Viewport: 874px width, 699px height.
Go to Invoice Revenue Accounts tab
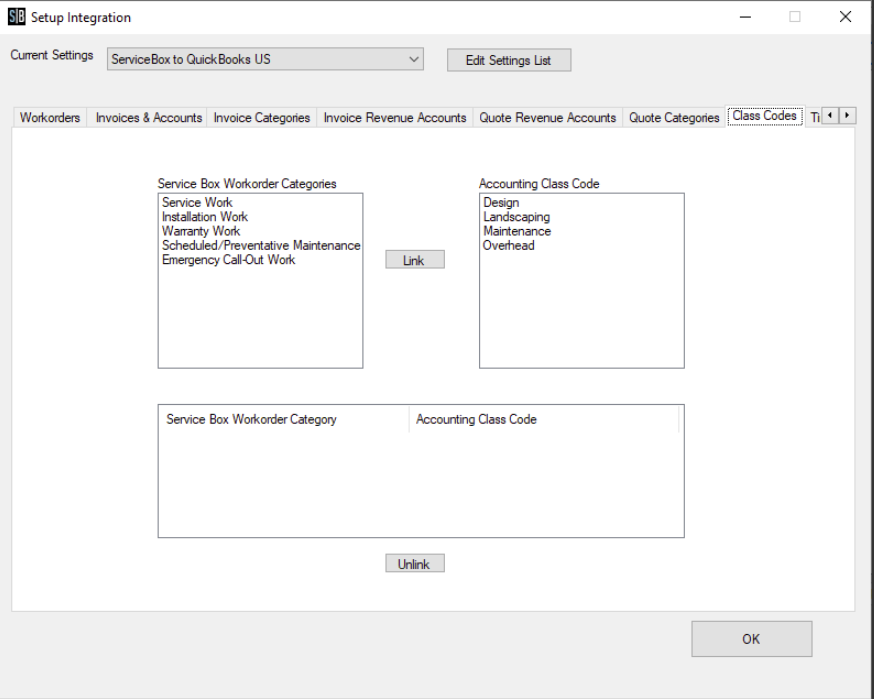[x=395, y=118]
